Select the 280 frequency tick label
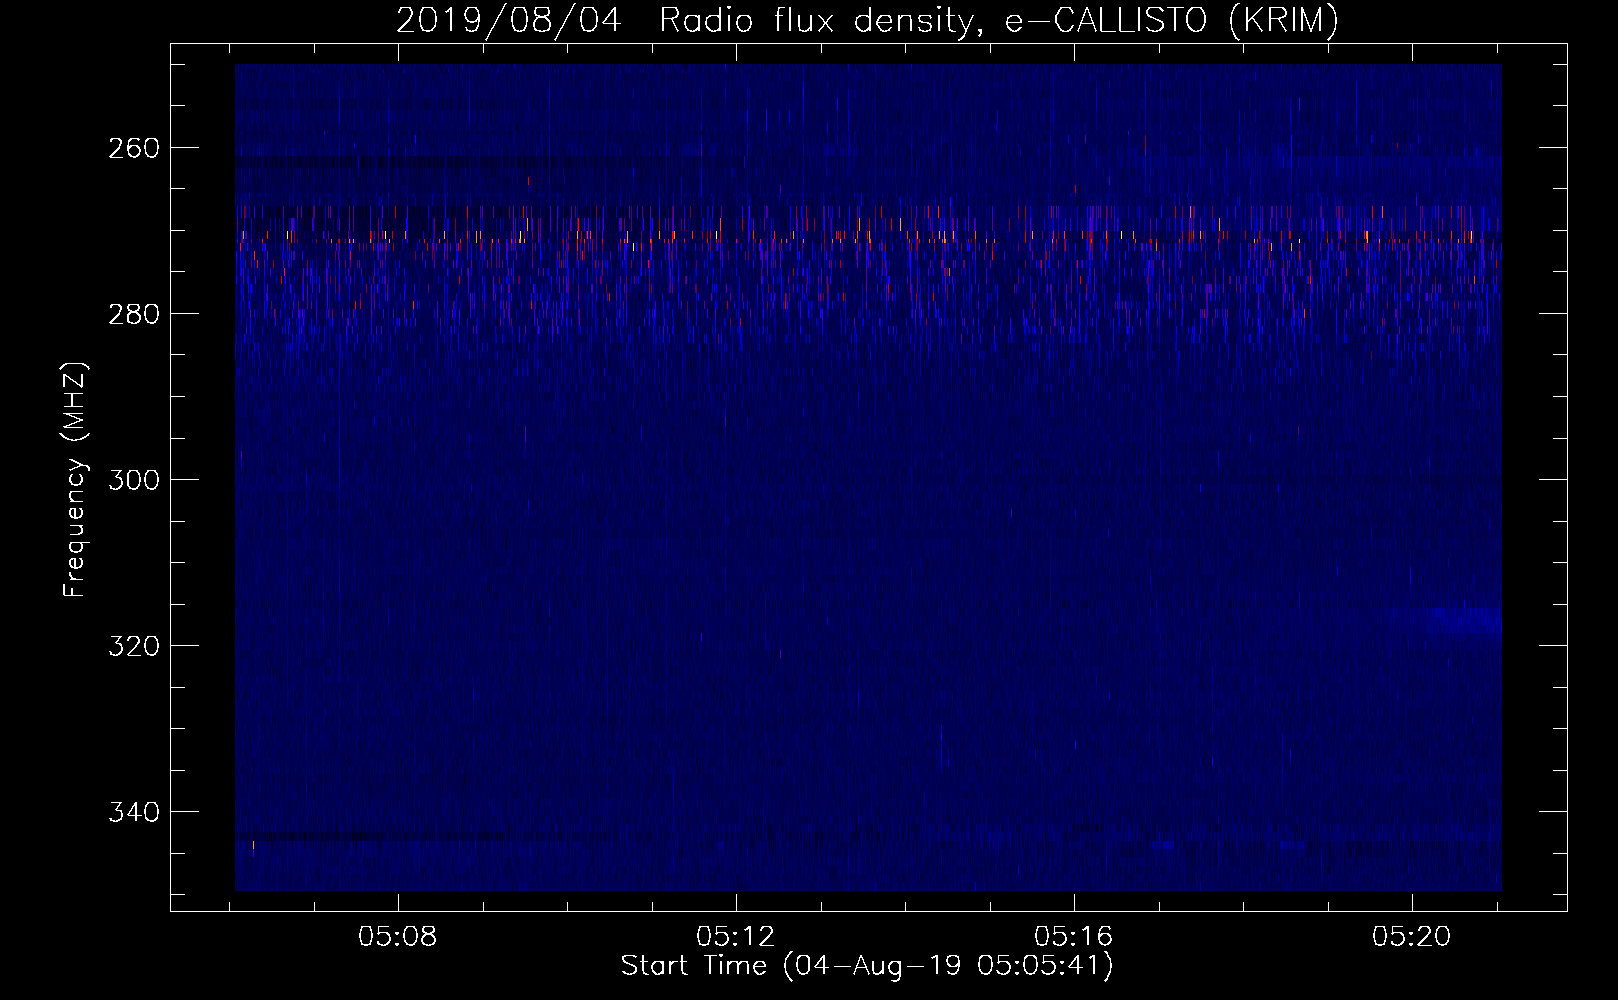Viewport: 1618px width, 1000px height. [x=133, y=314]
